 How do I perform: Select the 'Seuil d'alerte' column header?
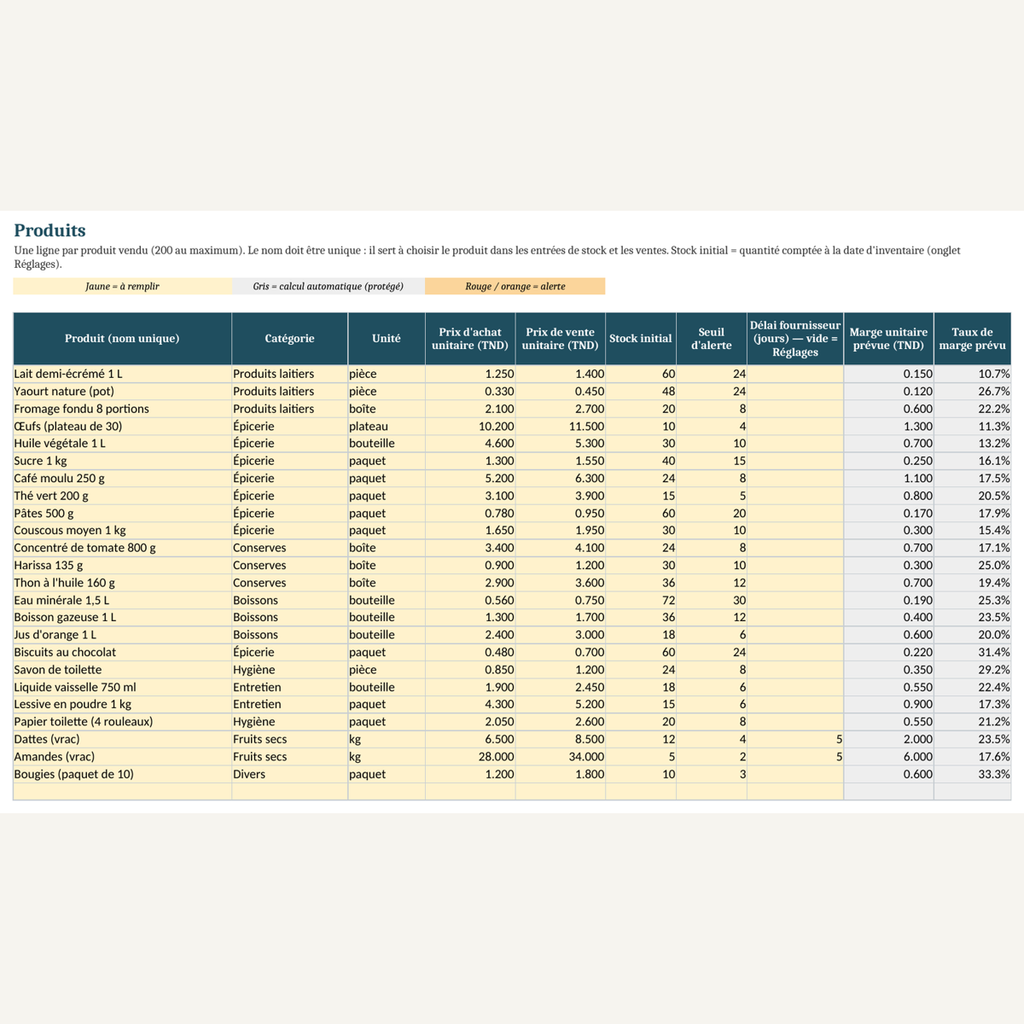point(711,338)
